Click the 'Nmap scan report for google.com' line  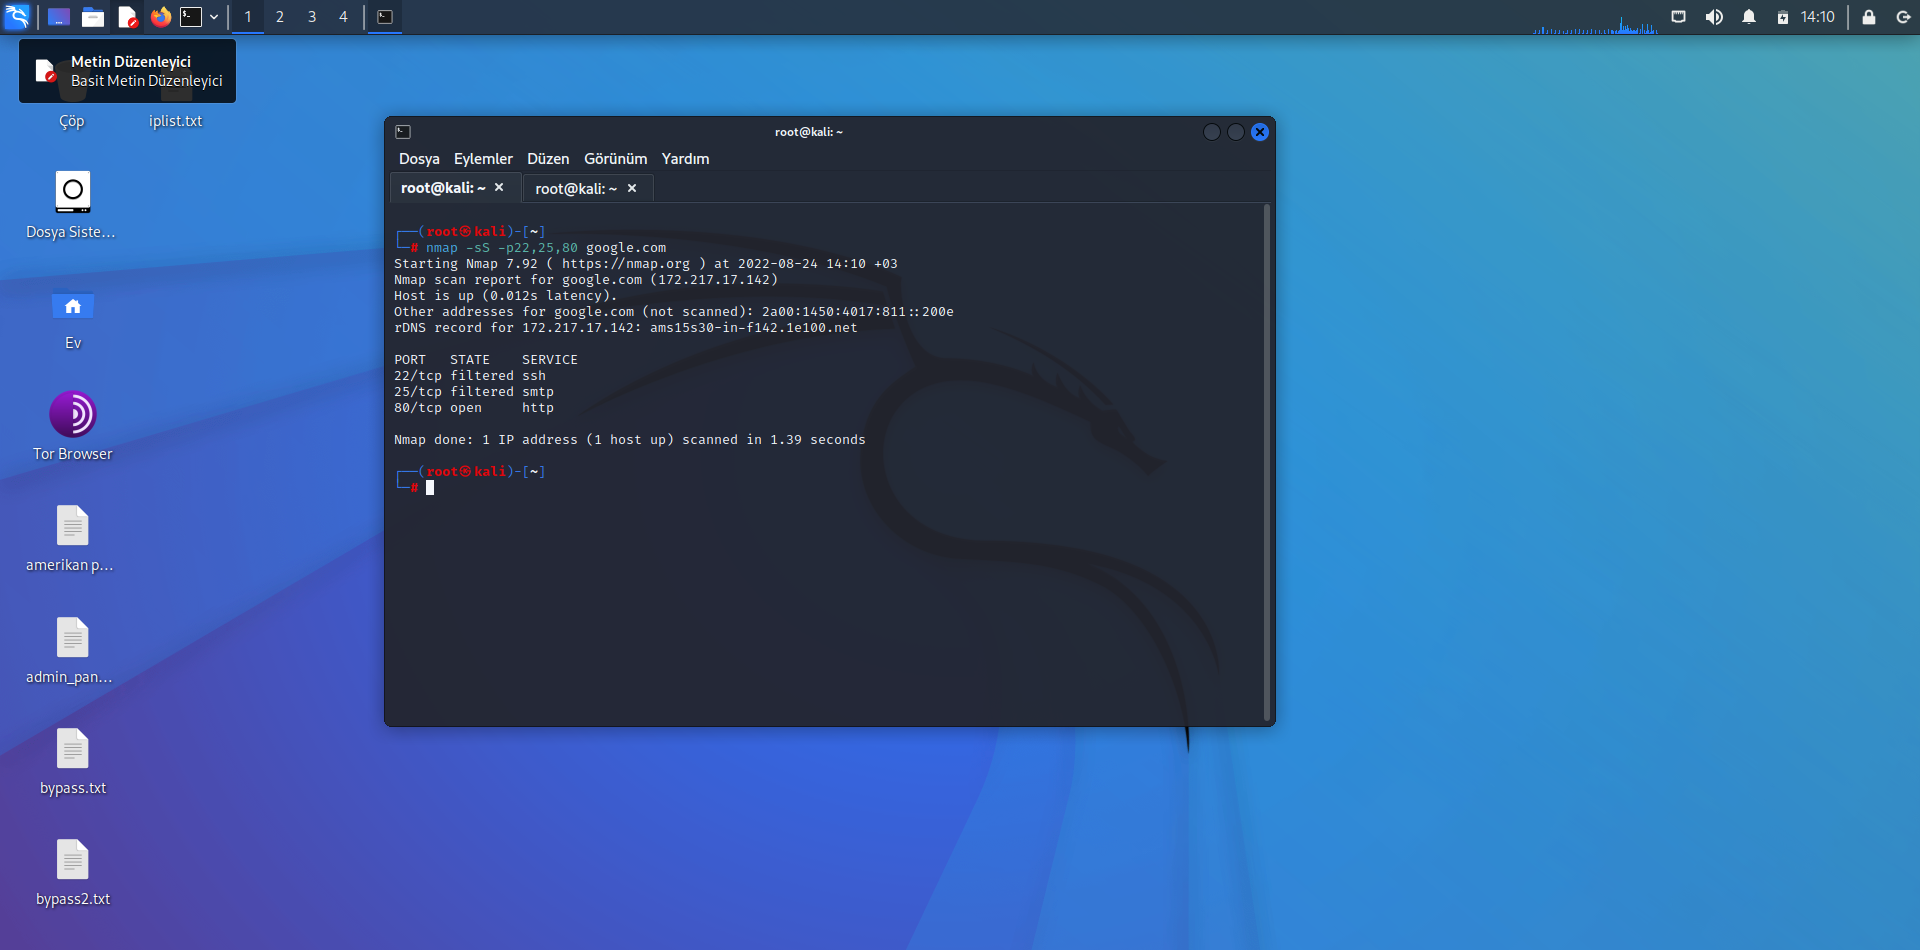(586, 280)
